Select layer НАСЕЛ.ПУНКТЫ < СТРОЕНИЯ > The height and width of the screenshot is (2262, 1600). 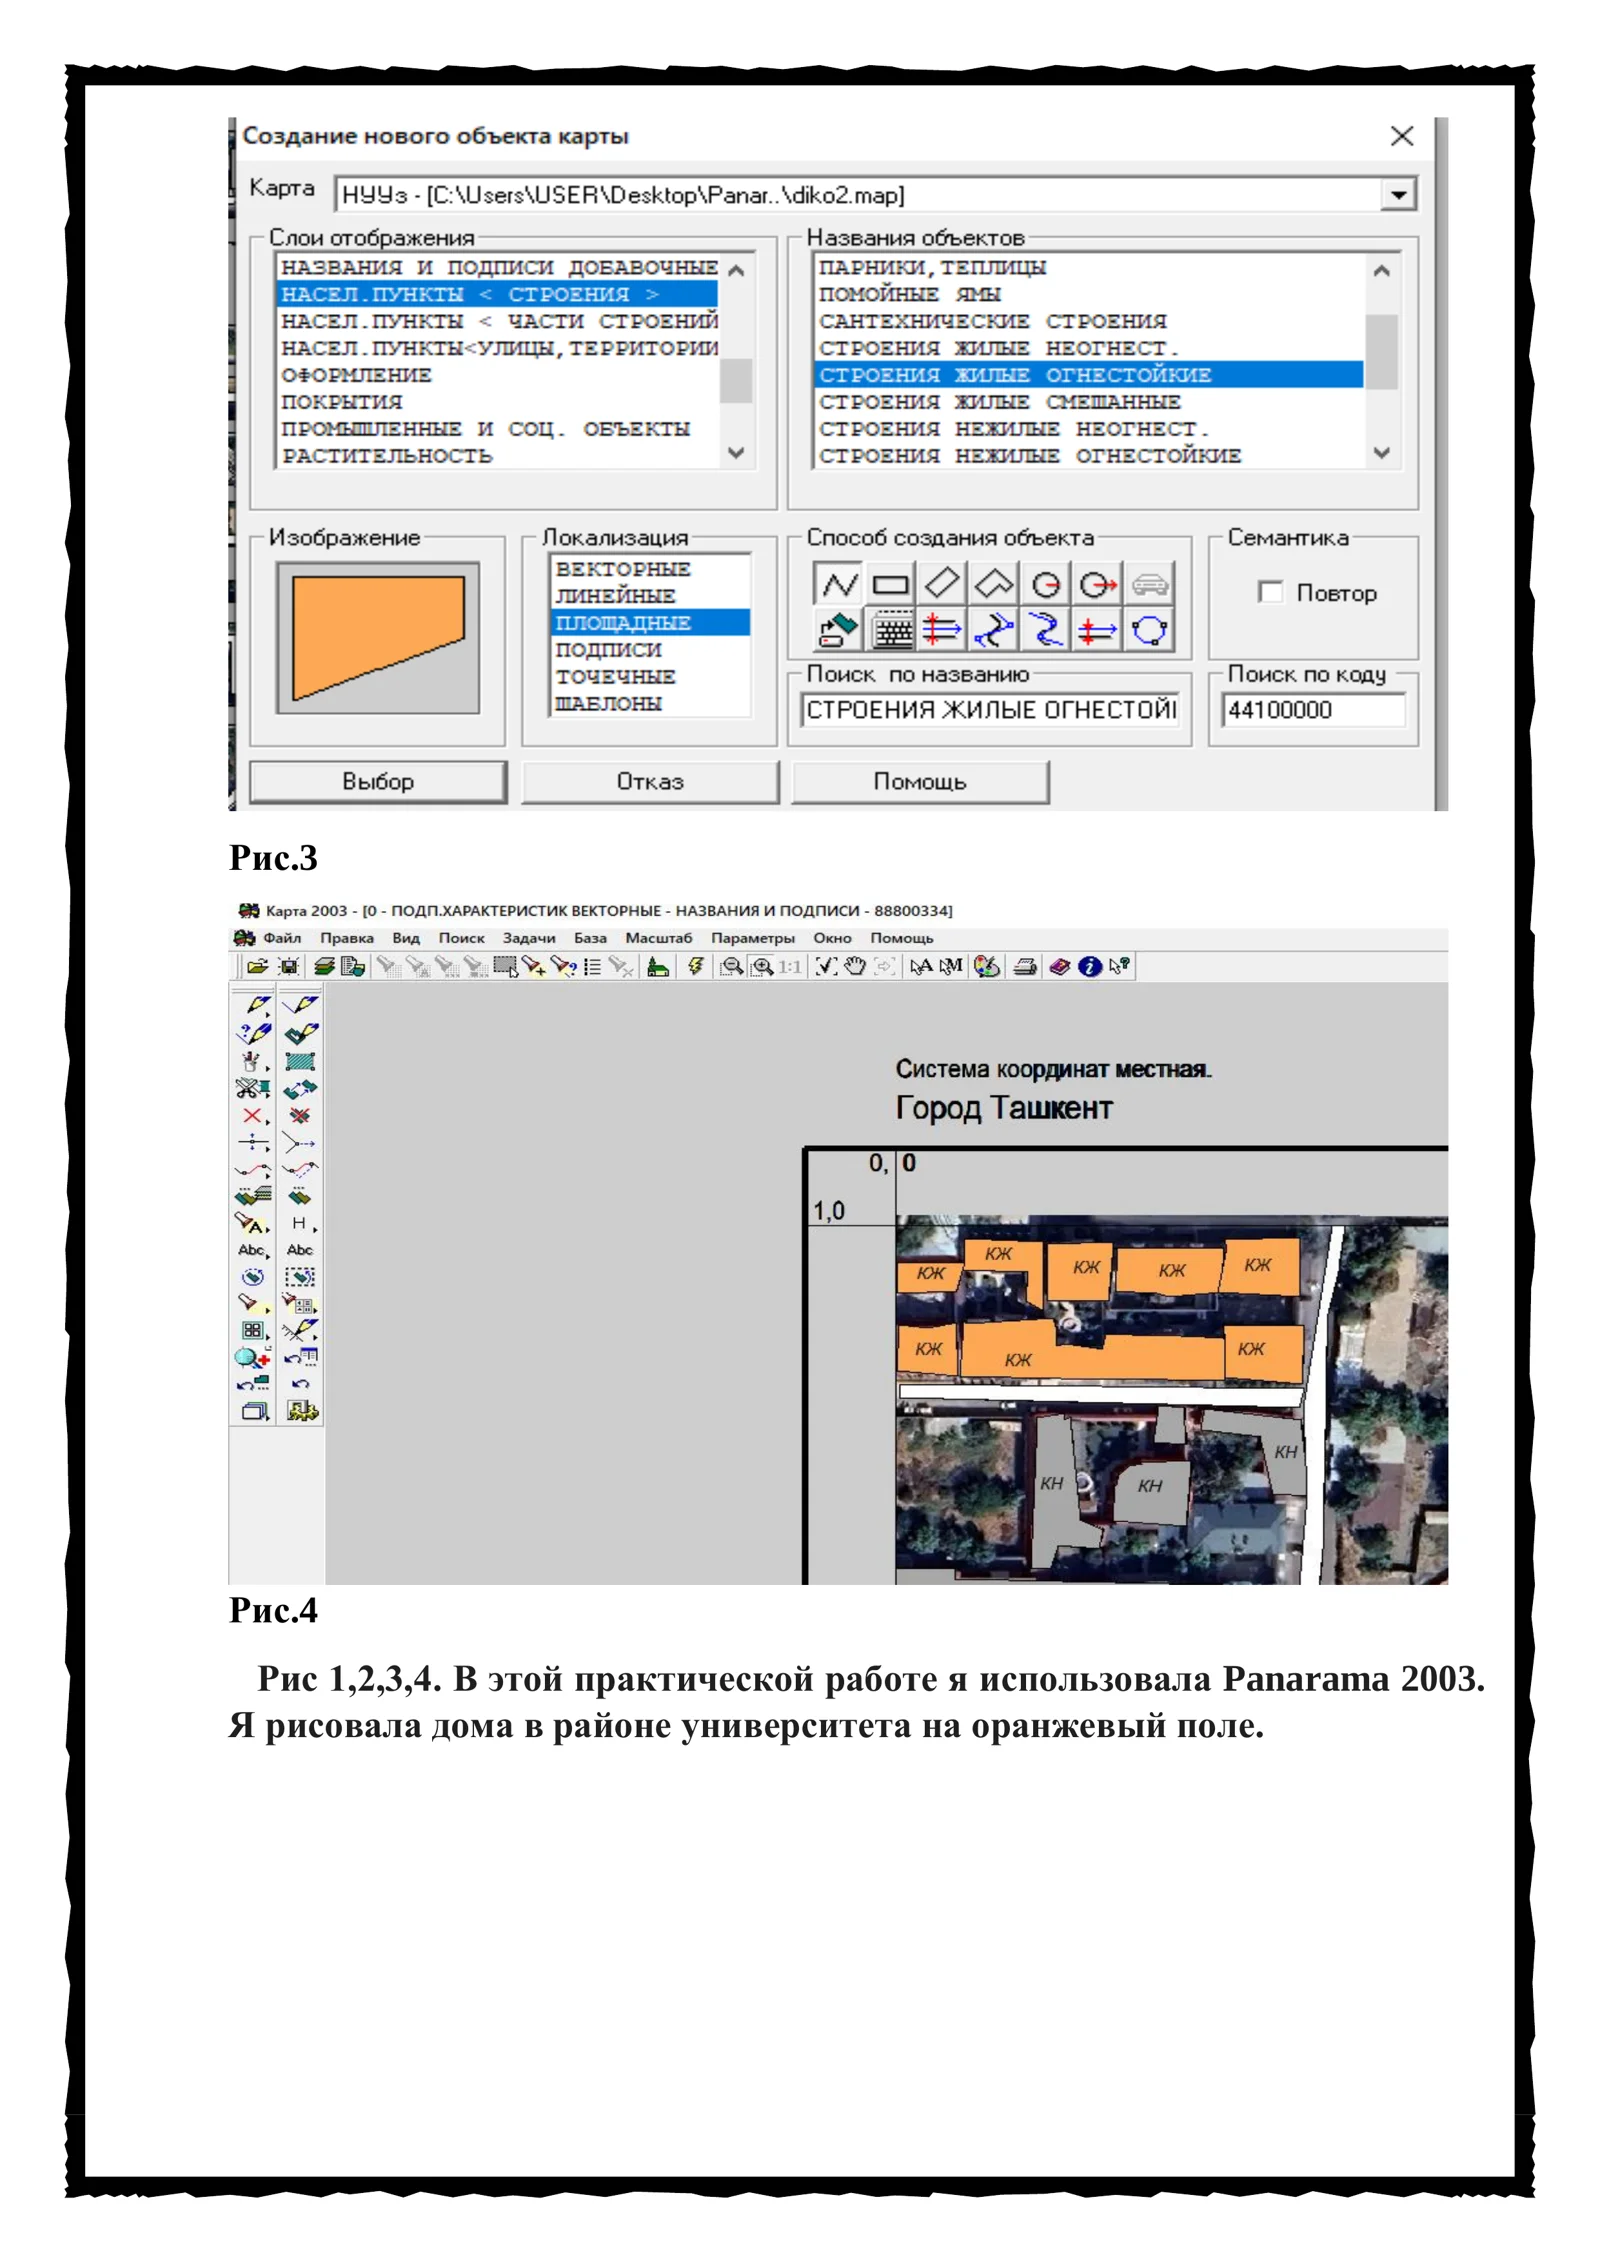point(497,294)
